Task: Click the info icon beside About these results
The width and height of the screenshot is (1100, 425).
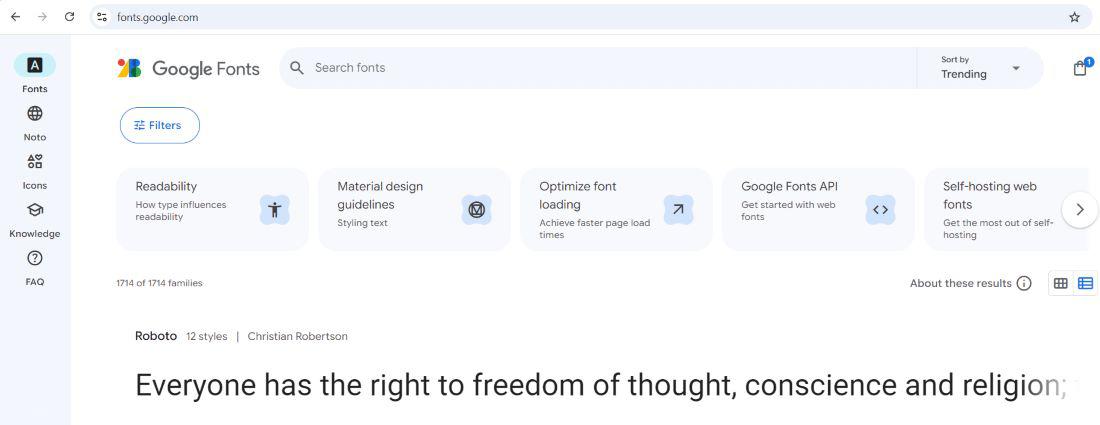Action: pyautogui.click(x=1024, y=283)
